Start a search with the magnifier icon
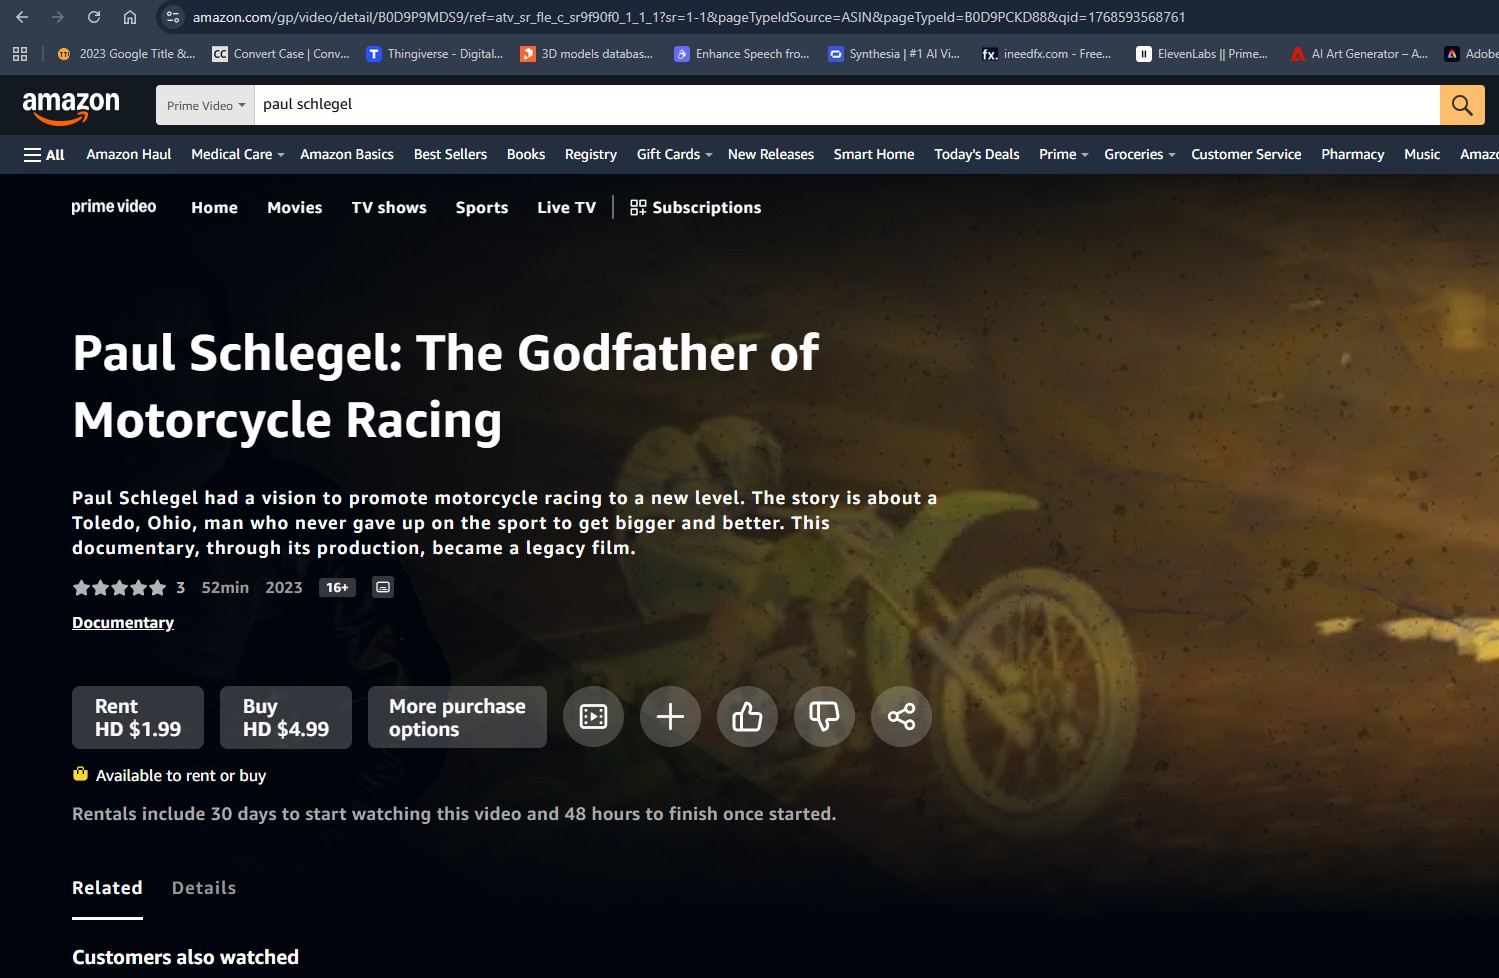This screenshot has height=978, width=1499. point(1462,105)
